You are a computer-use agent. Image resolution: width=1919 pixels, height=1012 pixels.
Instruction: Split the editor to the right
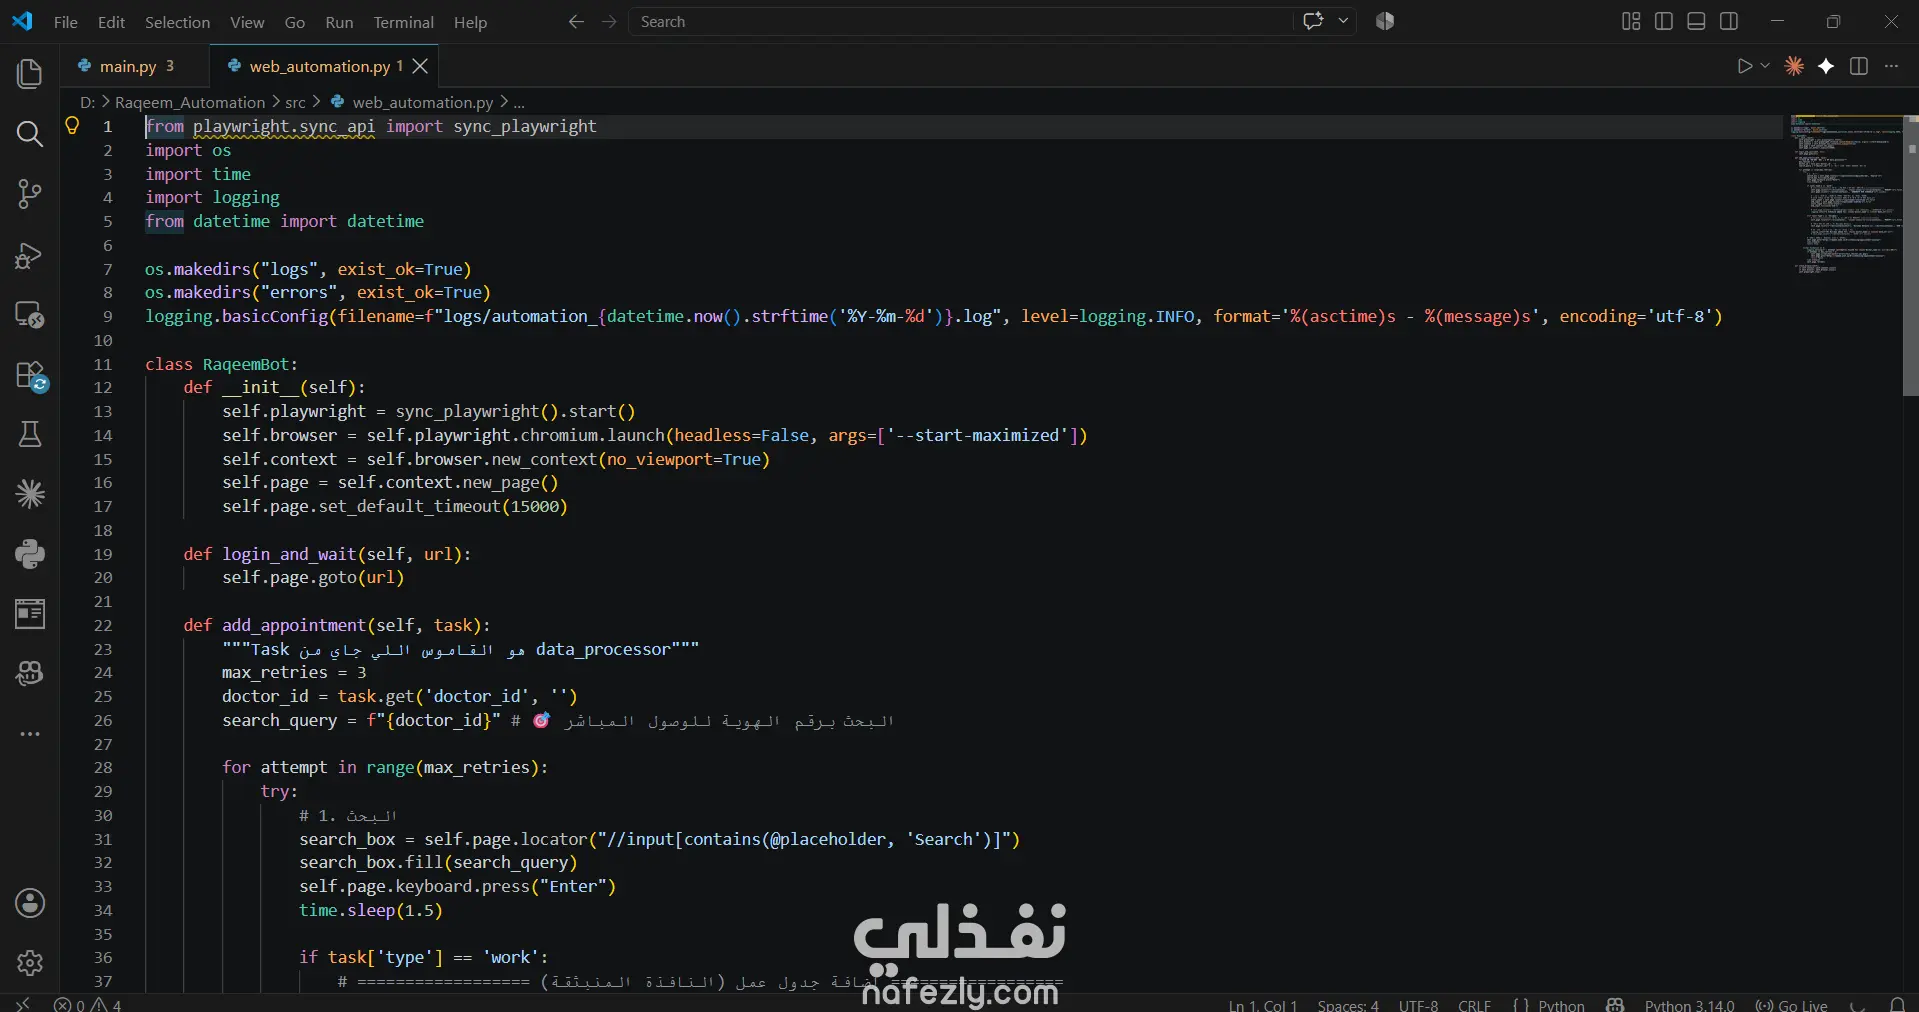(1859, 66)
